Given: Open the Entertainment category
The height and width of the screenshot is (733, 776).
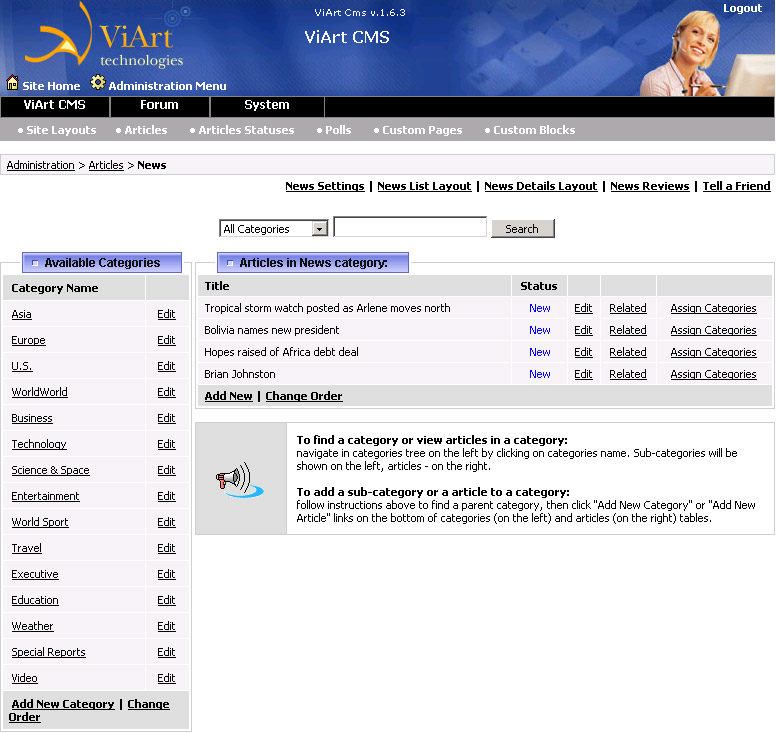Looking at the screenshot, I should coord(45,496).
